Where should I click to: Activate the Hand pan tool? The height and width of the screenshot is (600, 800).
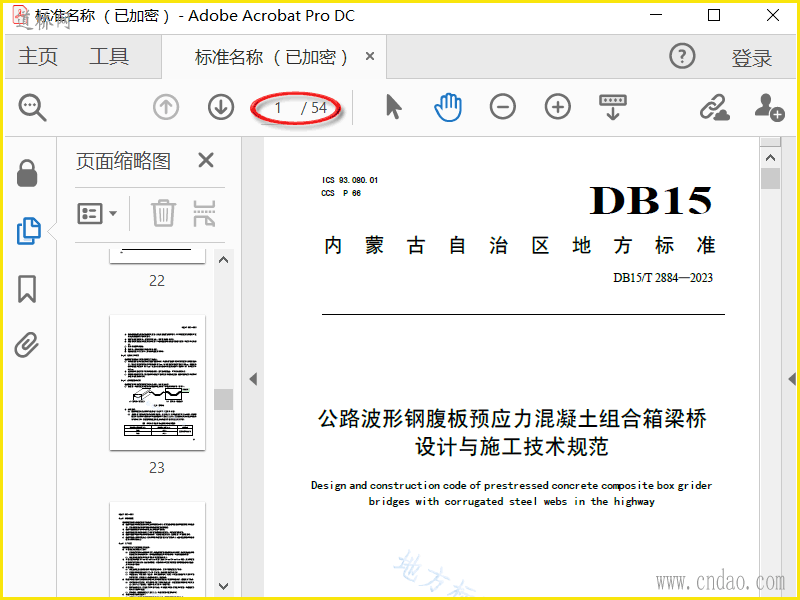click(x=448, y=107)
